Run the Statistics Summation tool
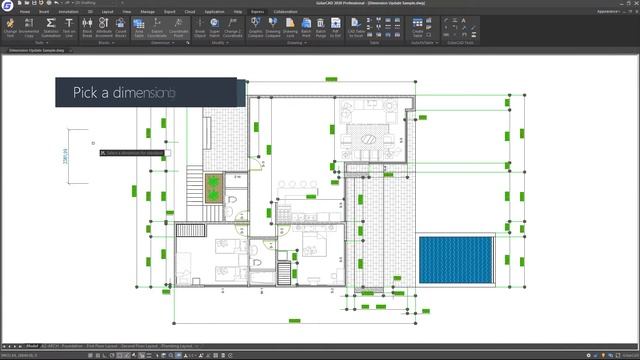The height and width of the screenshot is (360, 640). point(51,28)
